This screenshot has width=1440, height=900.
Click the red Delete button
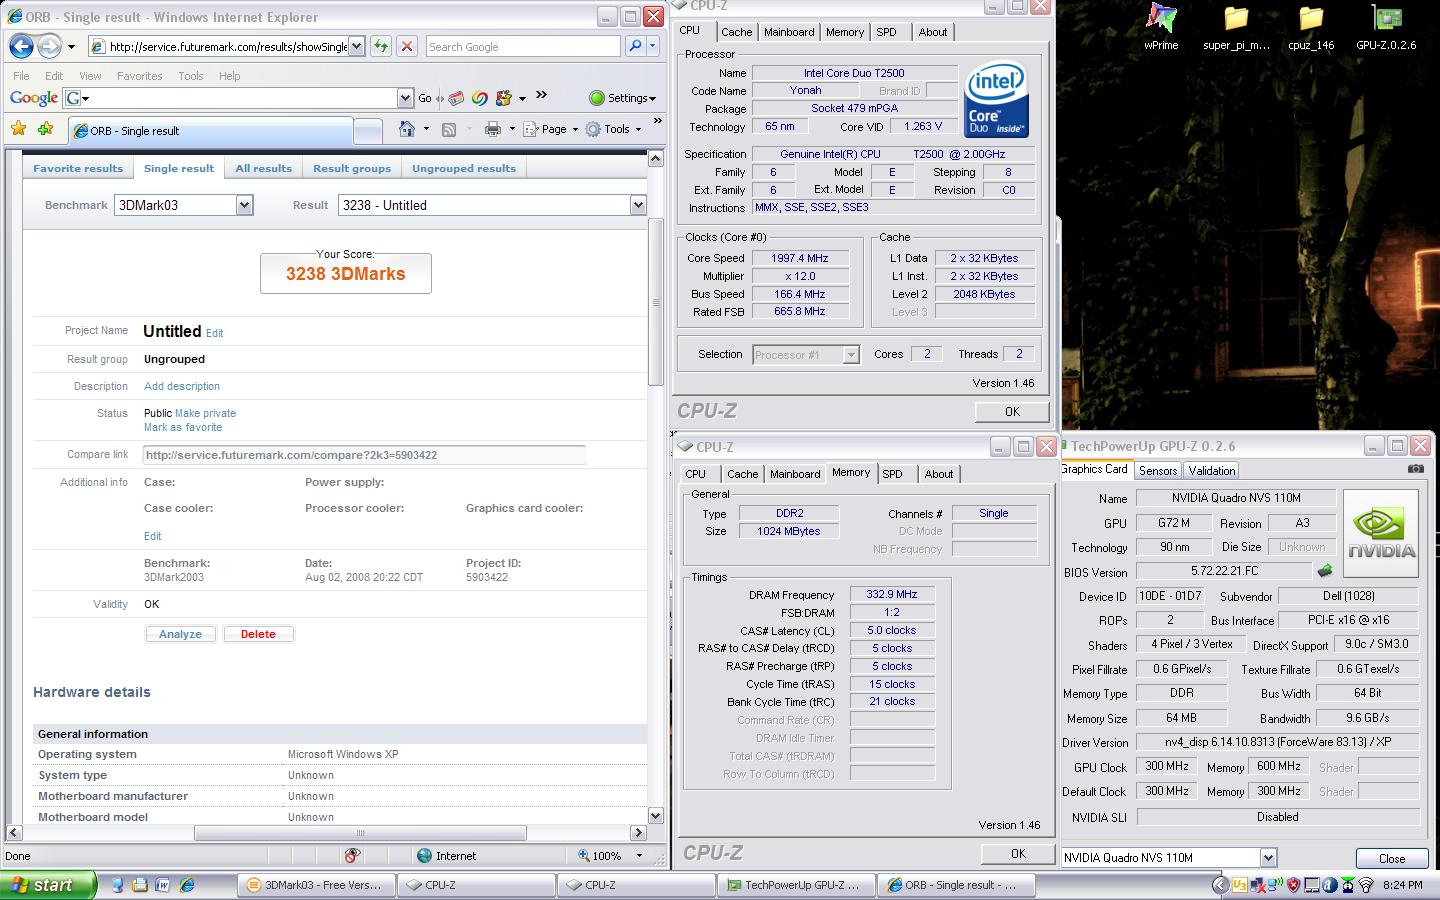click(x=258, y=634)
